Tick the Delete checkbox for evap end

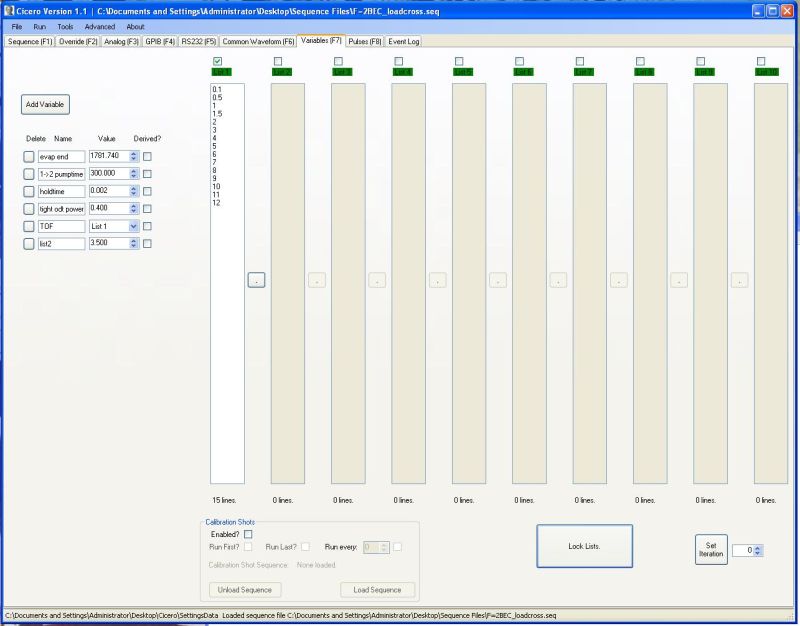click(29, 157)
